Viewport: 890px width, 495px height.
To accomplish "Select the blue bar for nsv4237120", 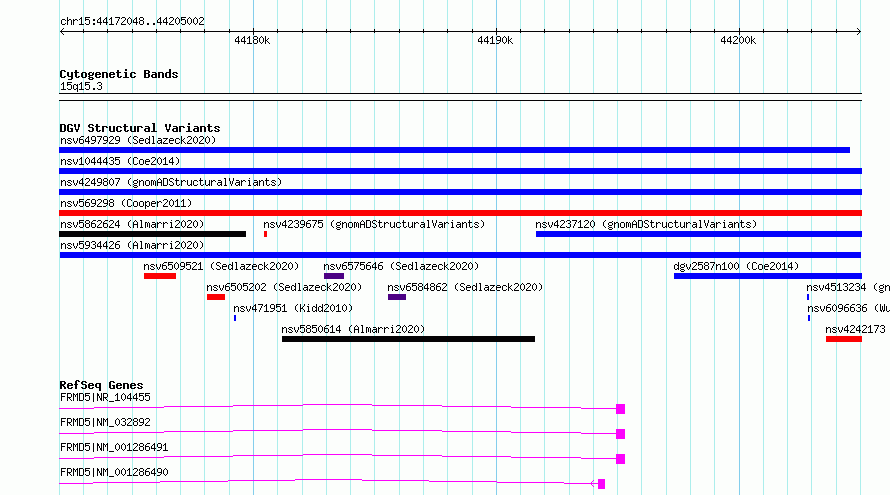I will pos(699,234).
